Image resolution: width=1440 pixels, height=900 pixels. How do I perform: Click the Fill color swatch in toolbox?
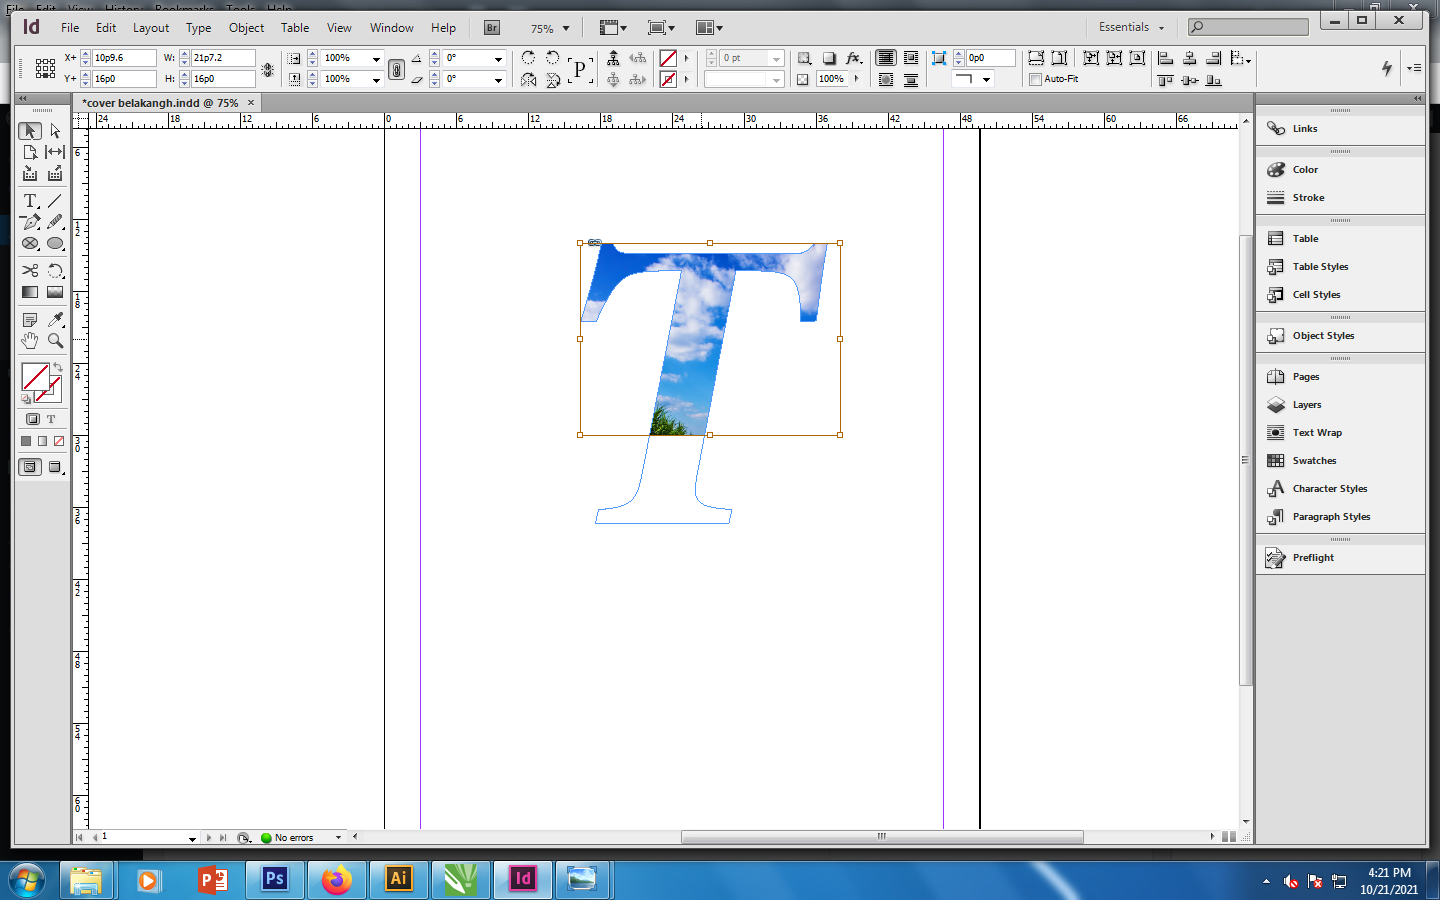35,376
